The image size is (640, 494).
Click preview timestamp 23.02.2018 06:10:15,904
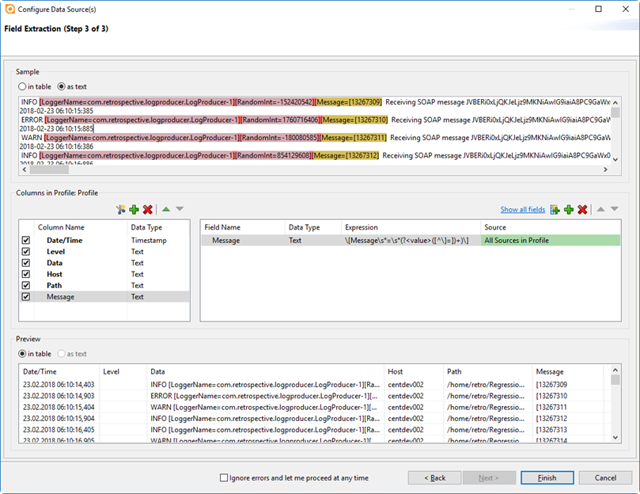(58, 418)
